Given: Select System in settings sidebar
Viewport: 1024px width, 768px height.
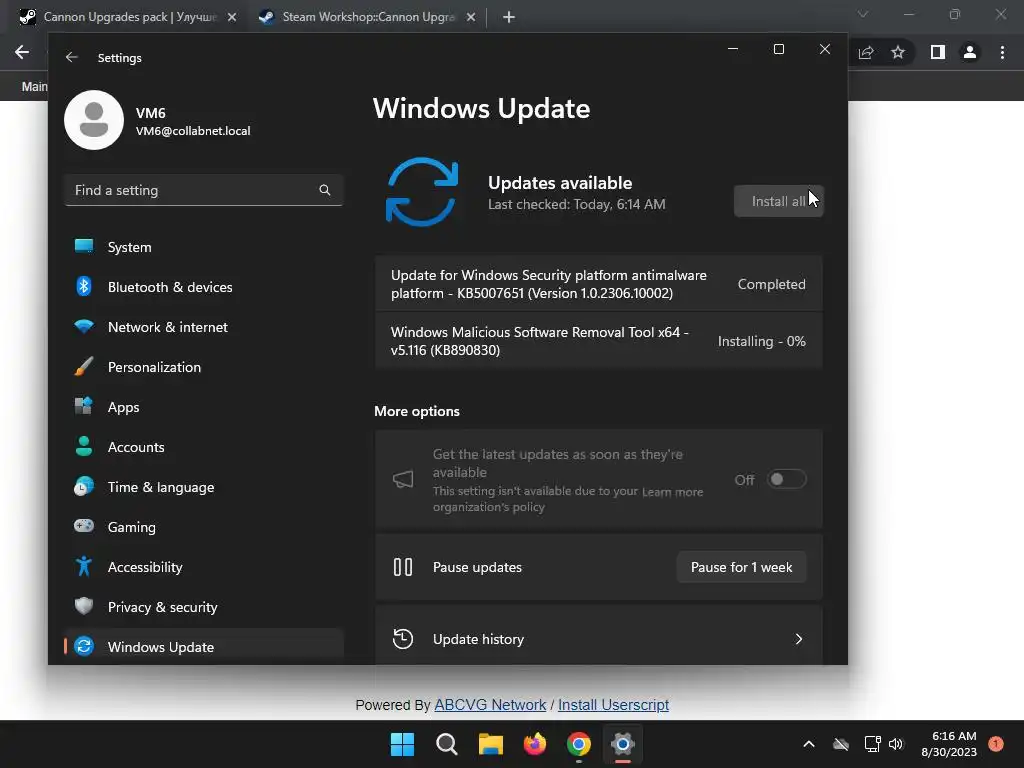Looking at the screenshot, I should point(204,247).
